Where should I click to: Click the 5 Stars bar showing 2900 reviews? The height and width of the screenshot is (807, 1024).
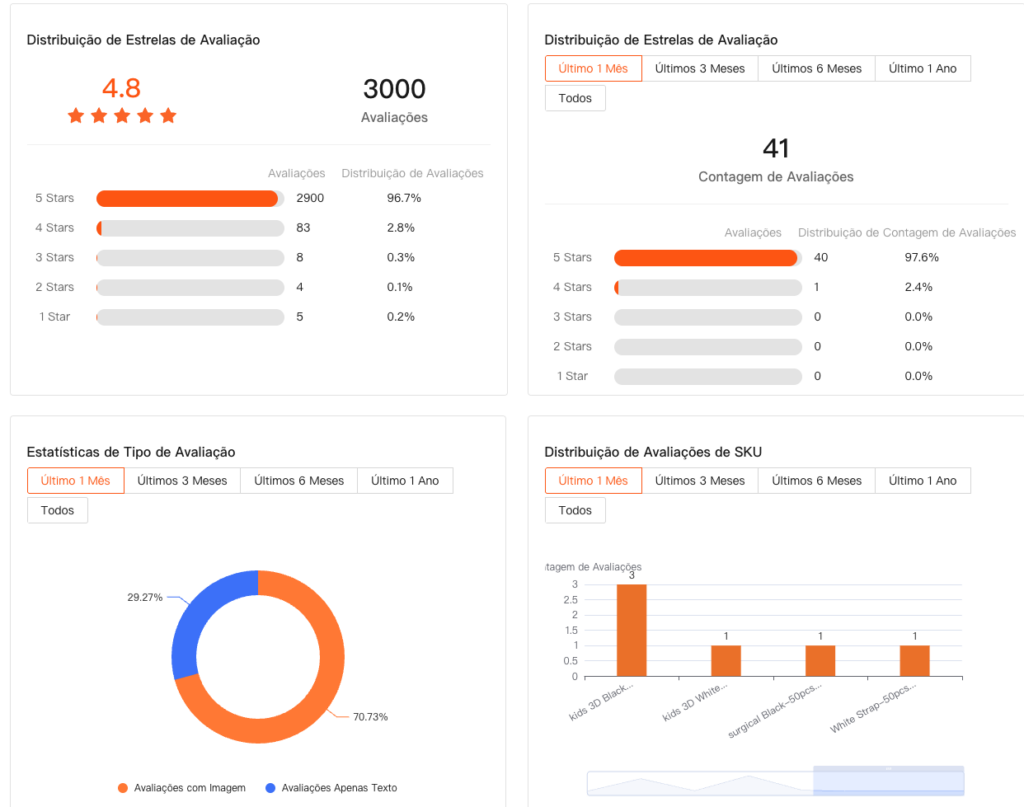[188, 198]
